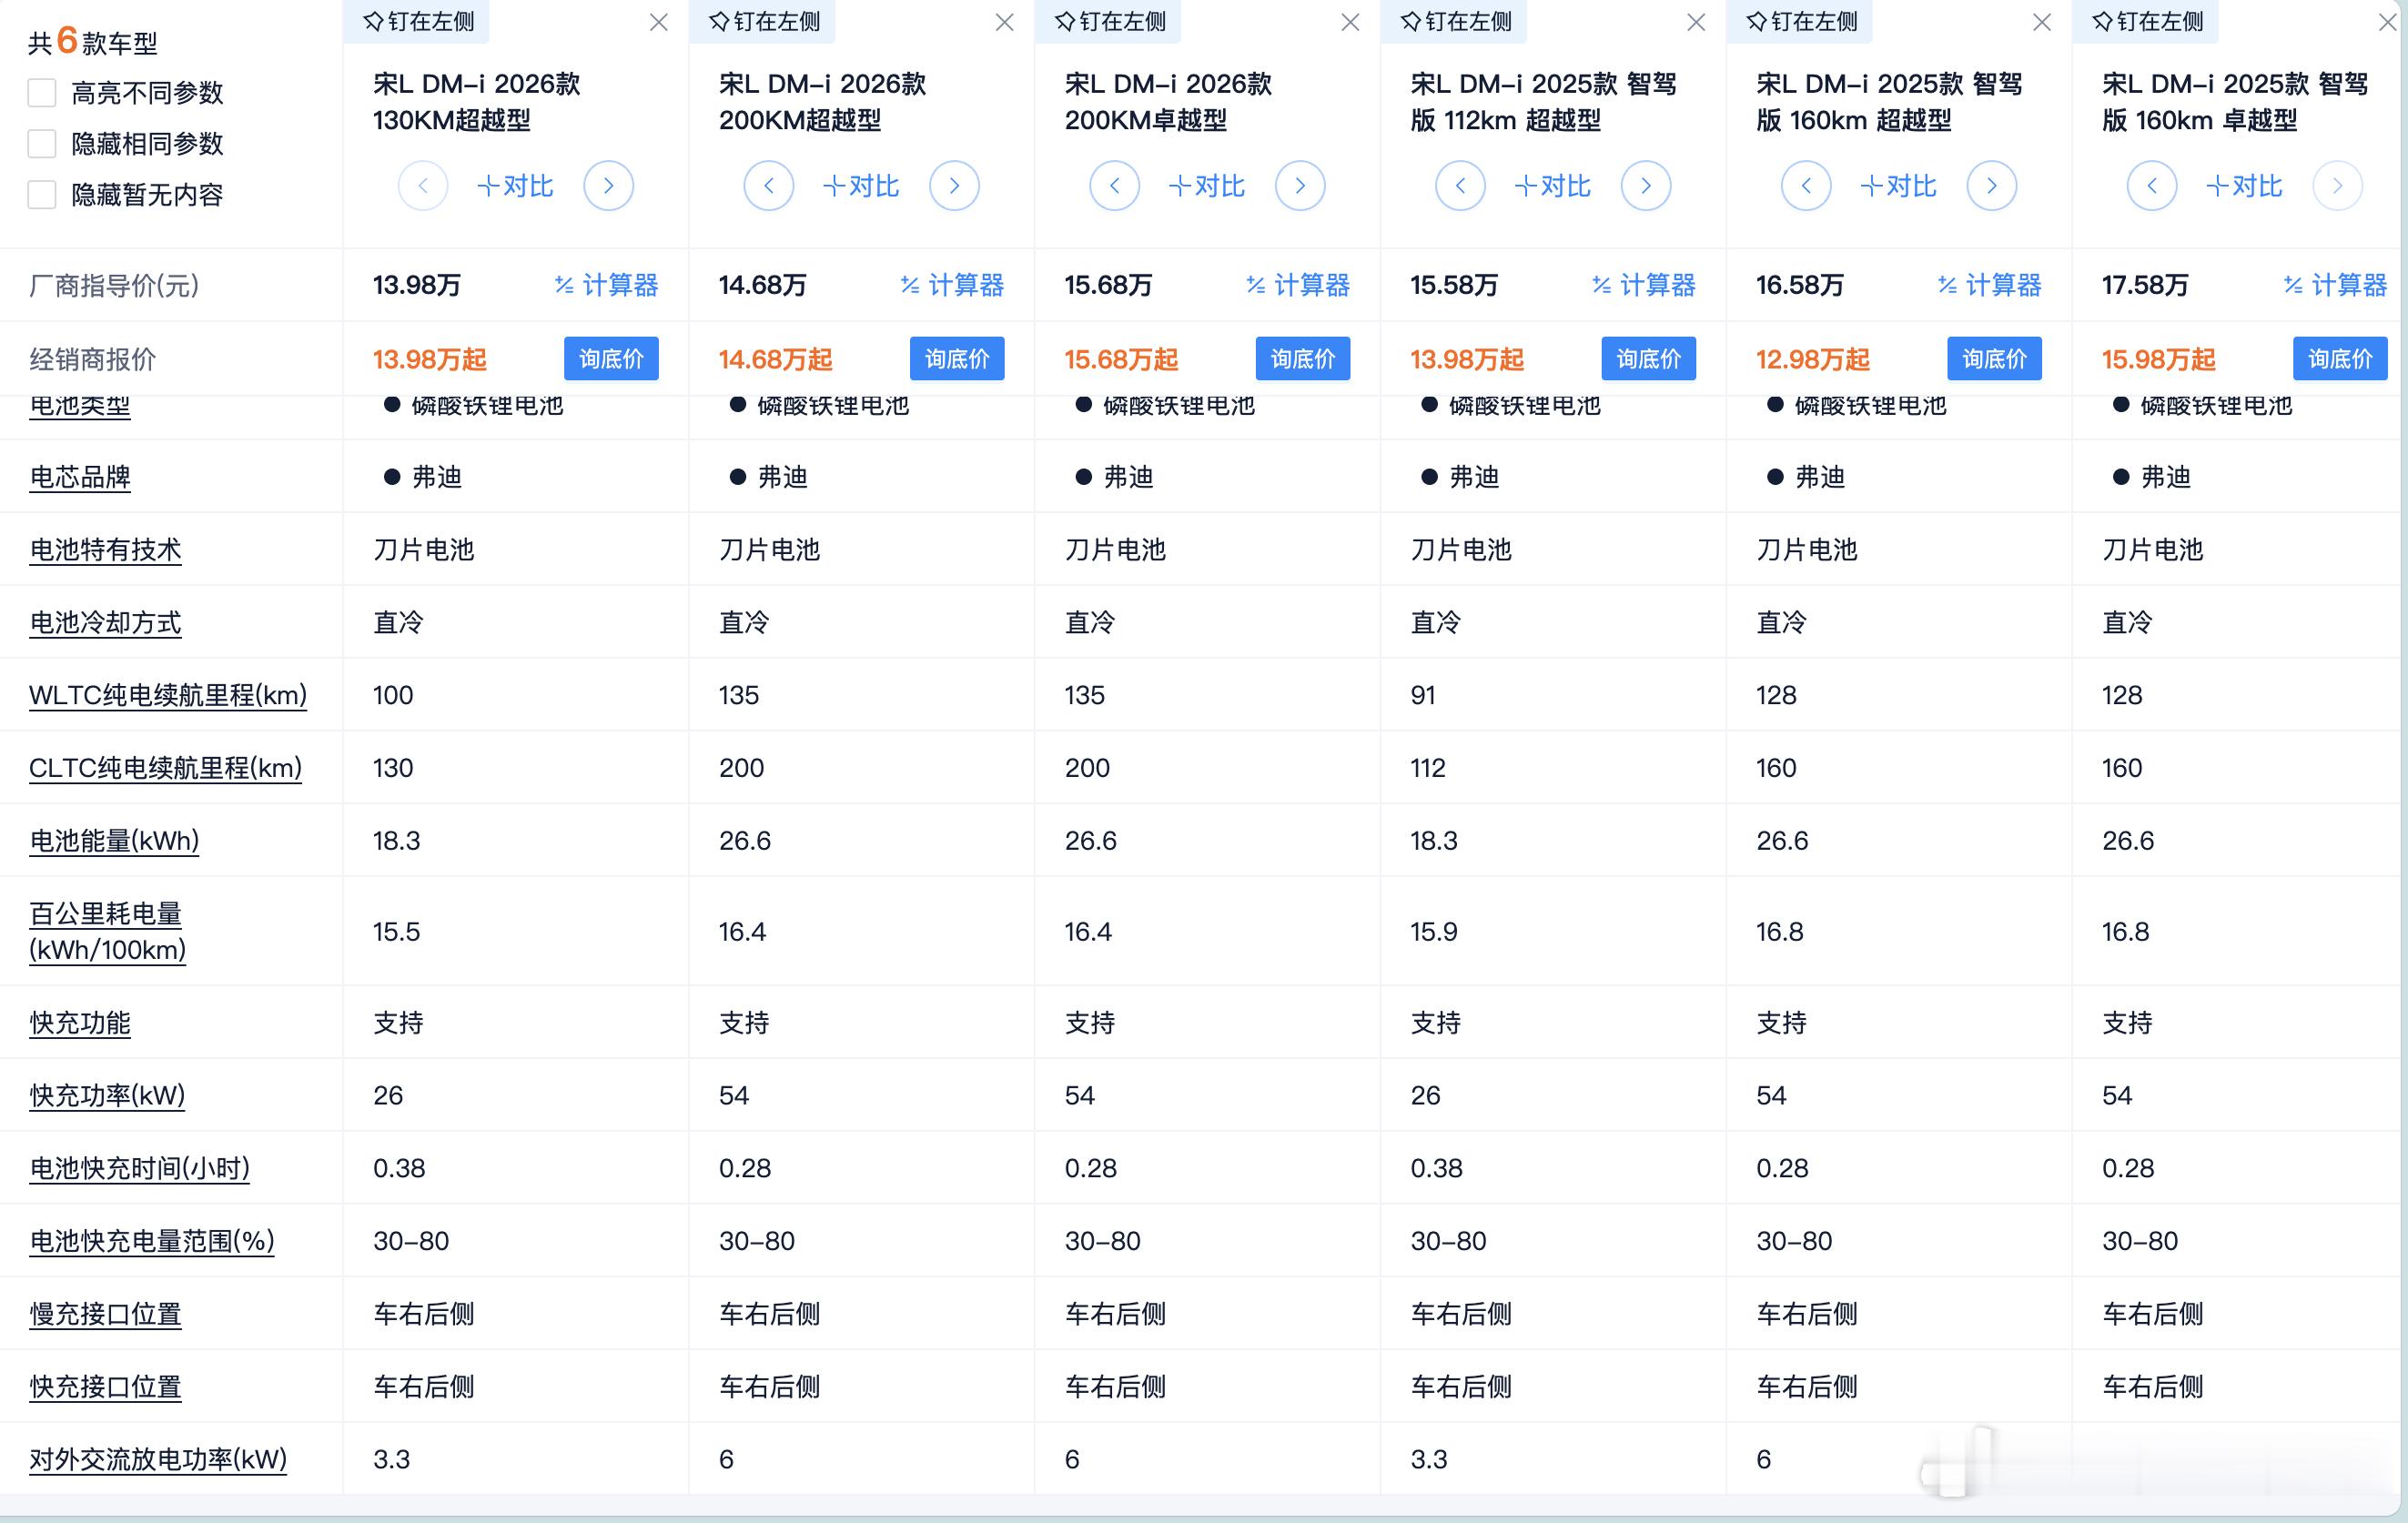
Task: Open the loan calculator for the 13.98万 model
Action: (x=607, y=285)
